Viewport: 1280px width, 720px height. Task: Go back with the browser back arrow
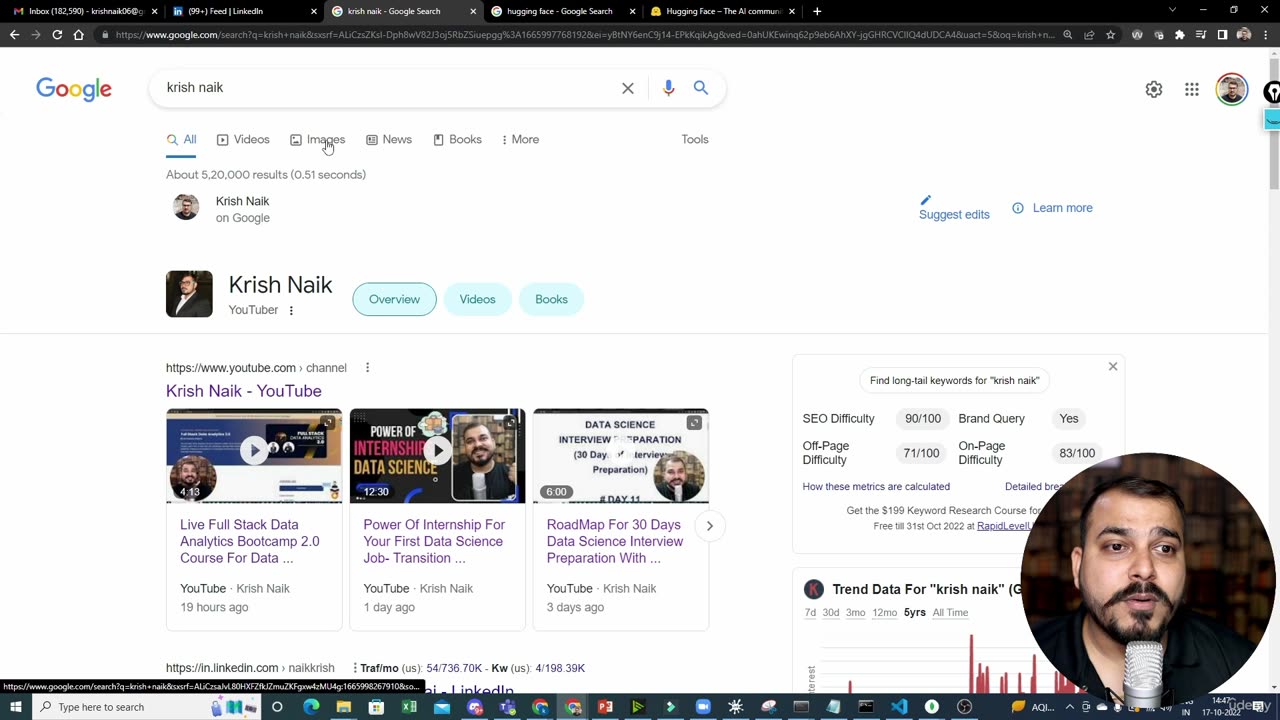point(14,35)
